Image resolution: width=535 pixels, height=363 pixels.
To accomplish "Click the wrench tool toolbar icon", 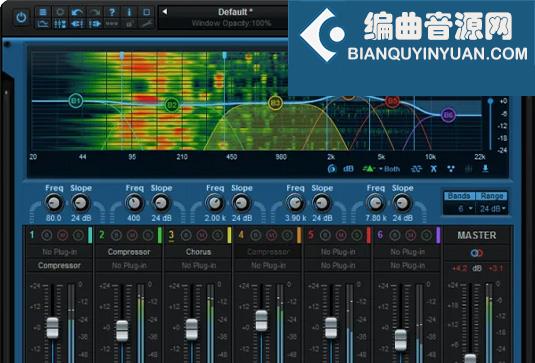I will 147,24.
